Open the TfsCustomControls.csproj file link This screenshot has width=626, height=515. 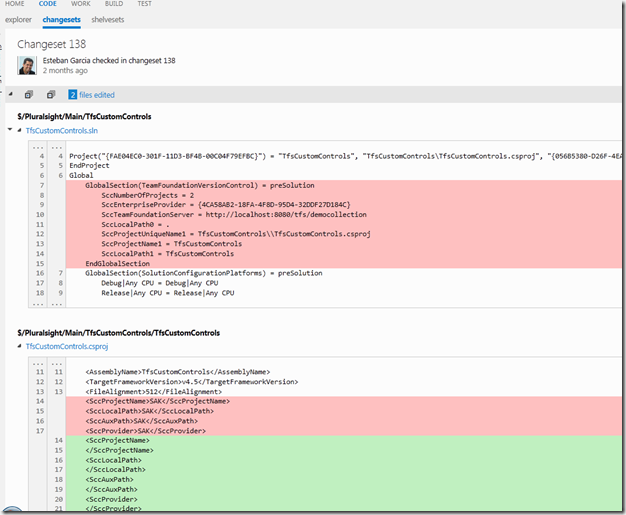pos(67,346)
